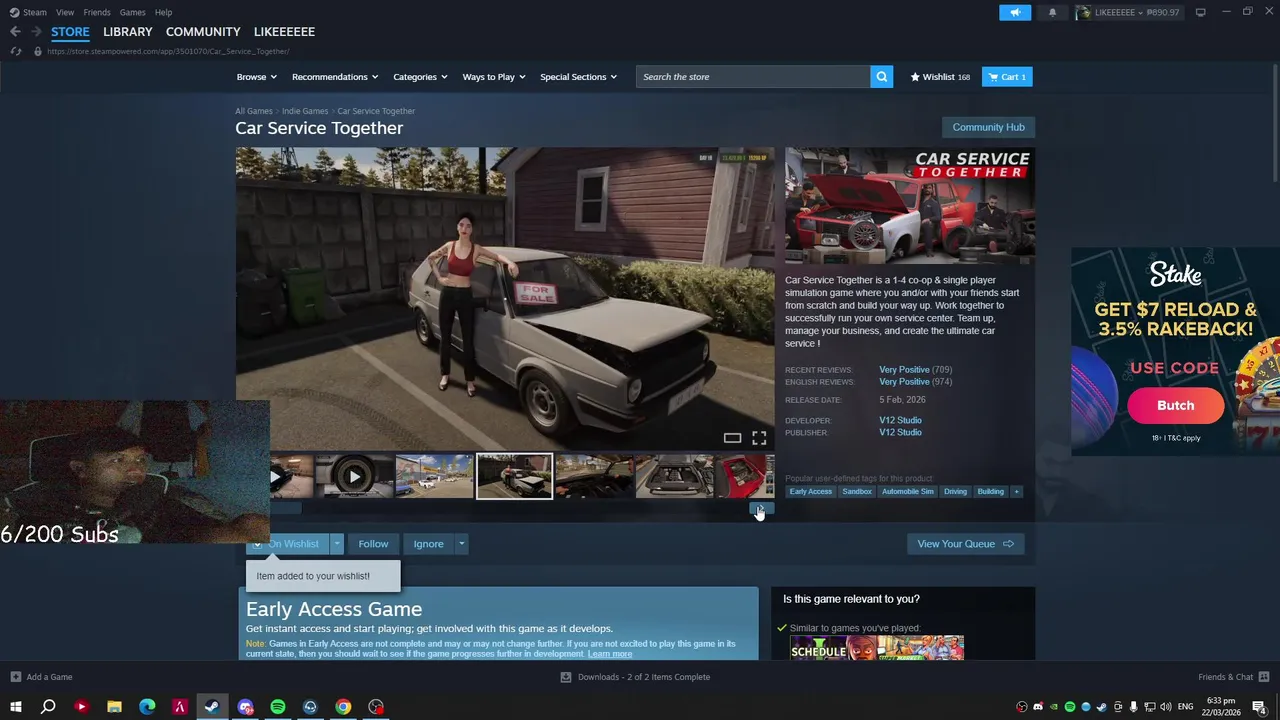Open the system tray volume icon

click(x=1166, y=707)
